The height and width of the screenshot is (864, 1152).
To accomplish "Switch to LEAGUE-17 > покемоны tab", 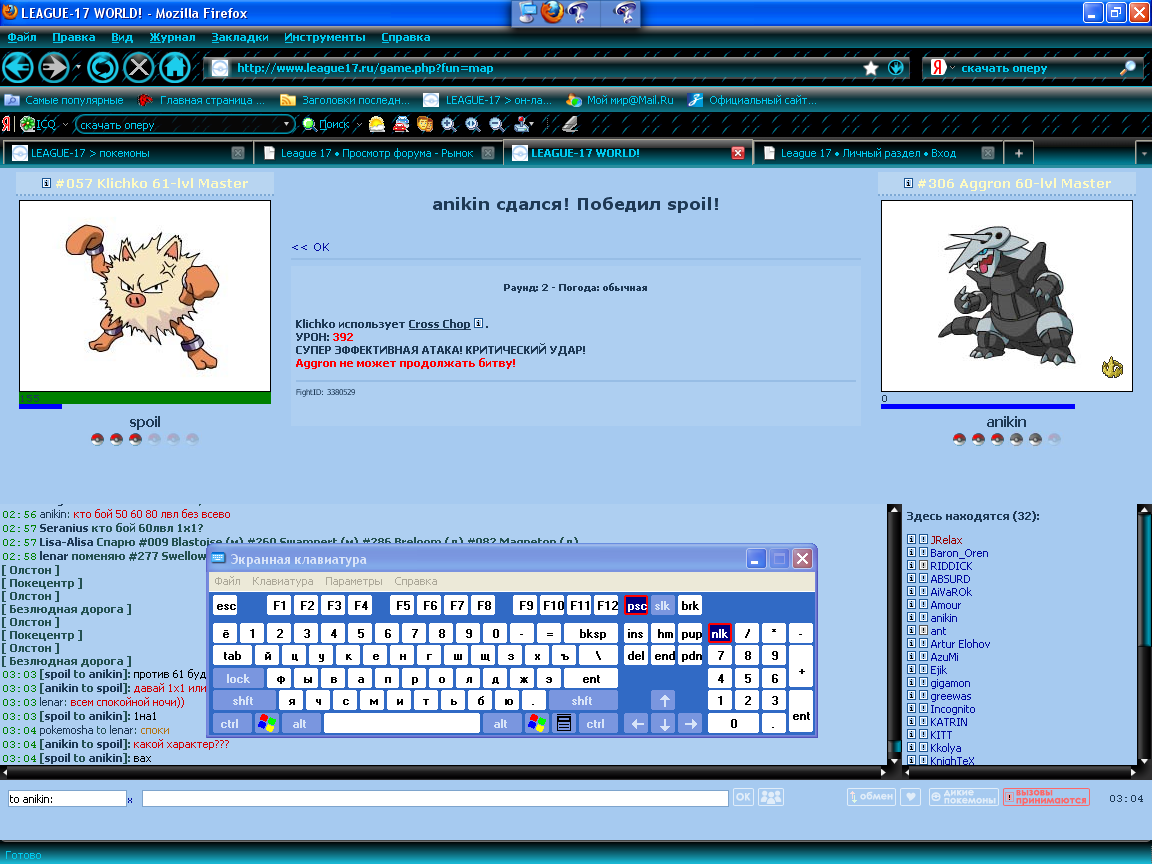I will pyautogui.click(x=127, y=153).
